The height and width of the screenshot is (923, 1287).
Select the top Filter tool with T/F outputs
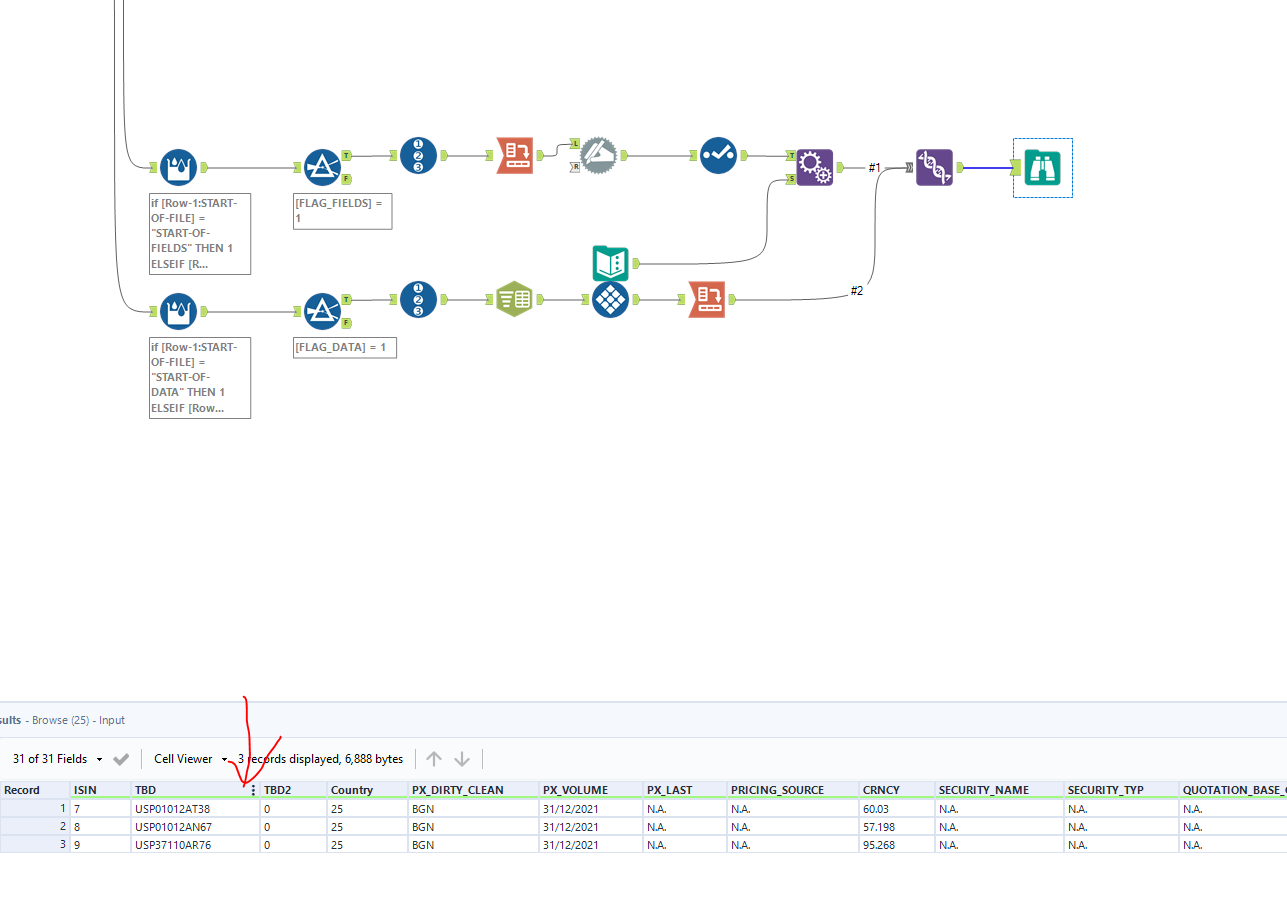(x=322, y=167)
